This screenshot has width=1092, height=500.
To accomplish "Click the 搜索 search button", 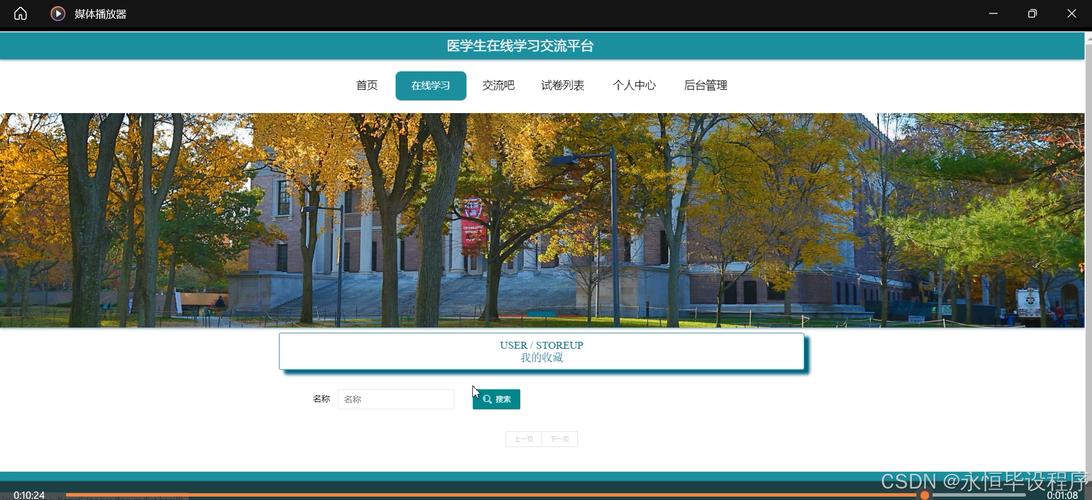I will click(496, 399).
